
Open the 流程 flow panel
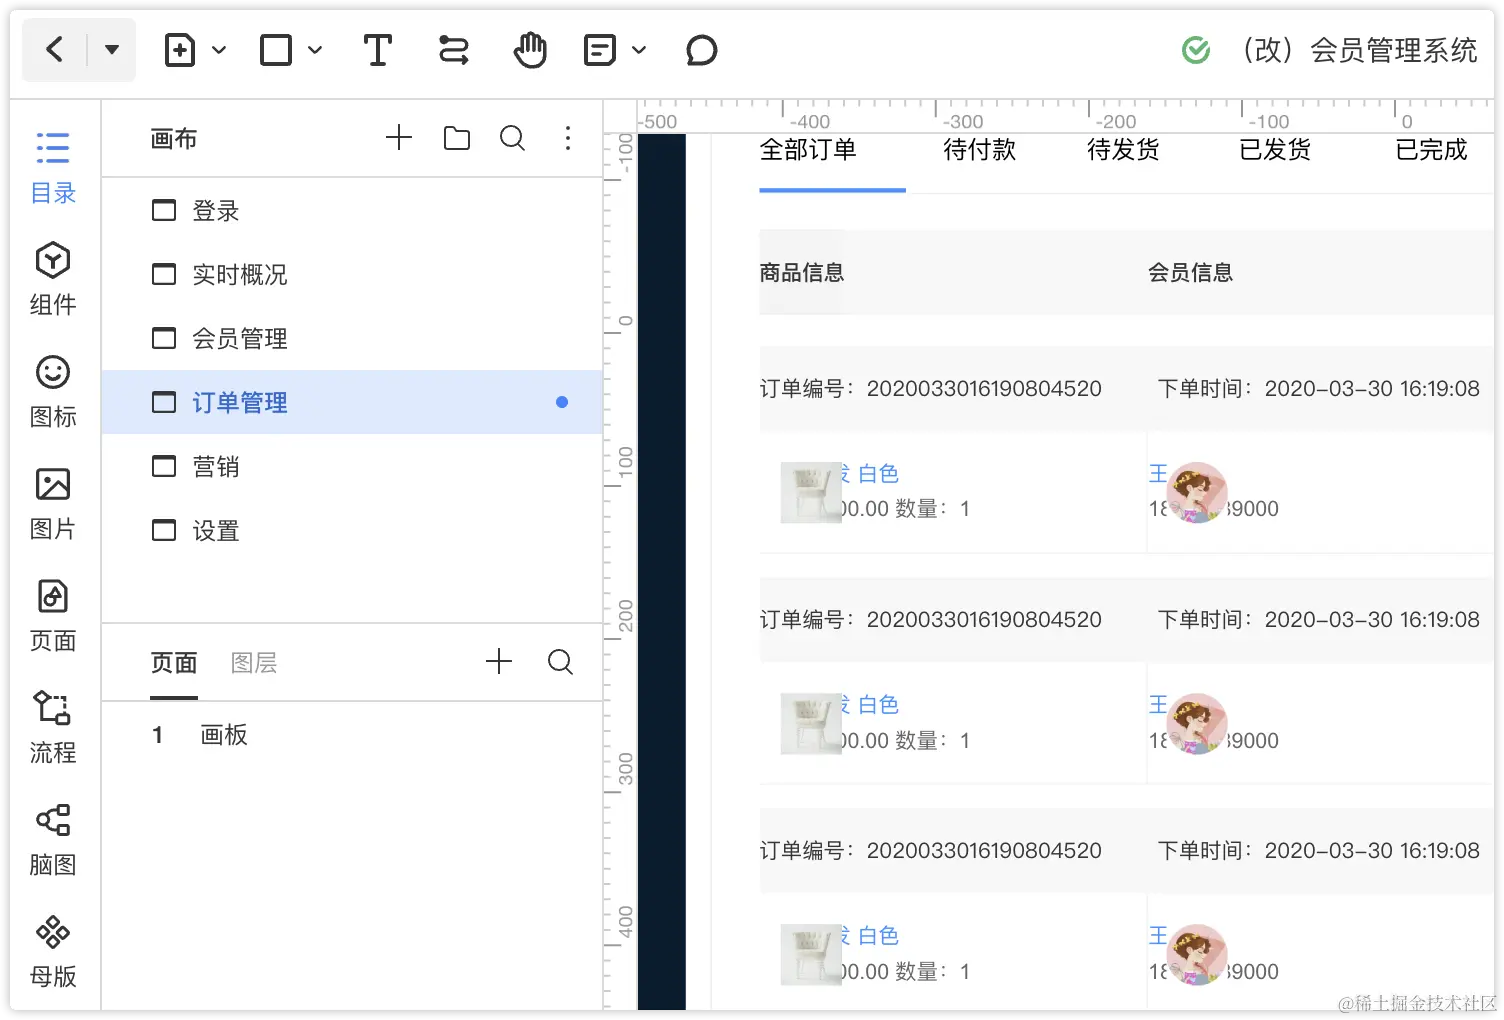53,728
